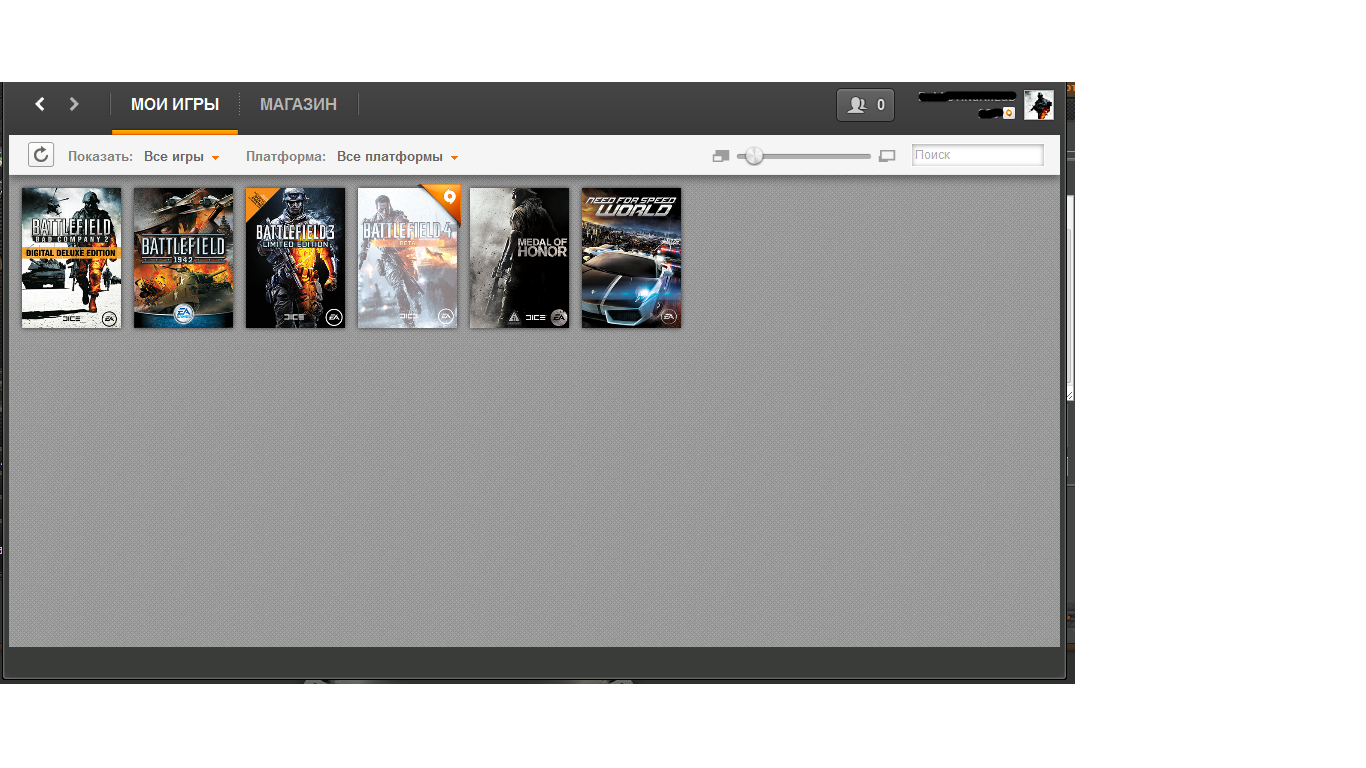This screenshot has width=1366, height=768.
Task: Focus the Поиск search field
Action: pyautogui.click(x=977, y=155)
